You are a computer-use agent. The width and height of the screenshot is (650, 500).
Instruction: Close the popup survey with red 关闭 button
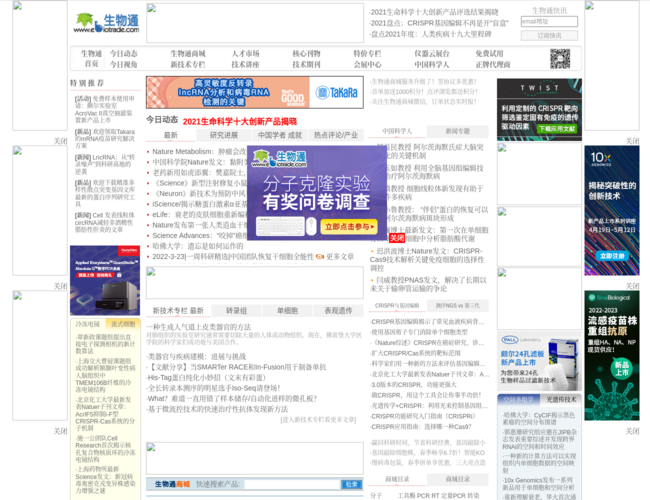click(397, 238)
